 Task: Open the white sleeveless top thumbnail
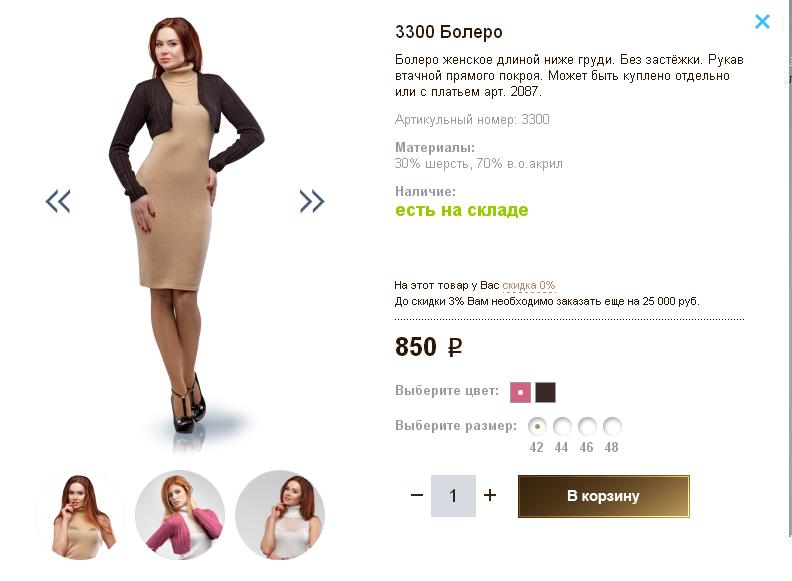[280, 515]
